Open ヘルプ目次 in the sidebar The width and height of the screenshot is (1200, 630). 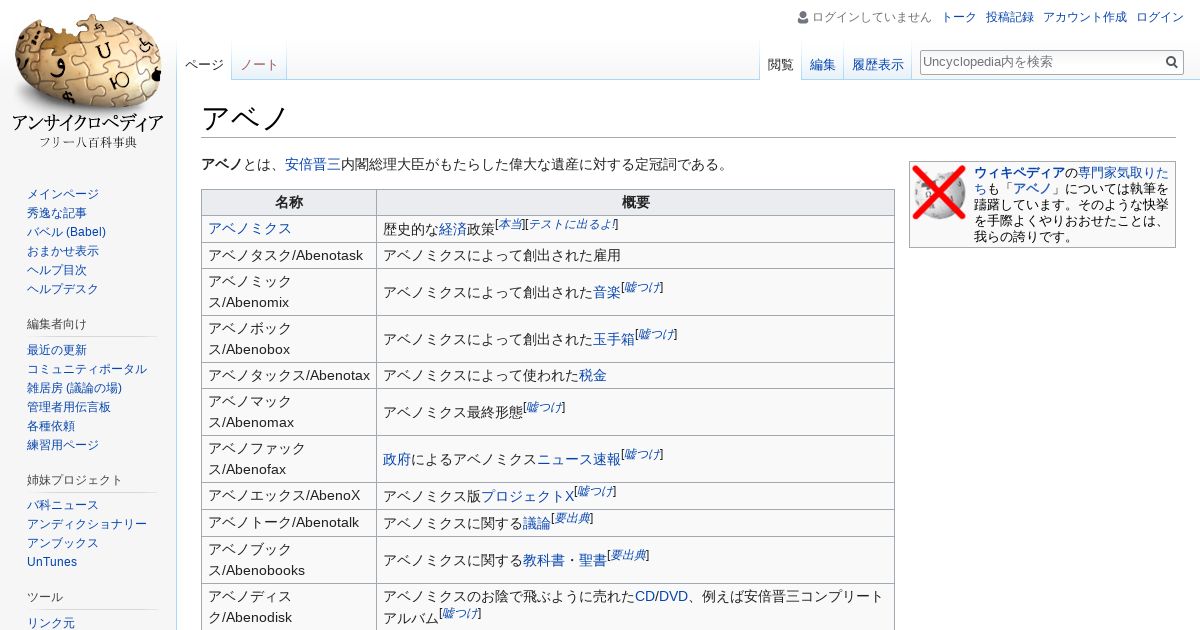click(x=57, y=270)
